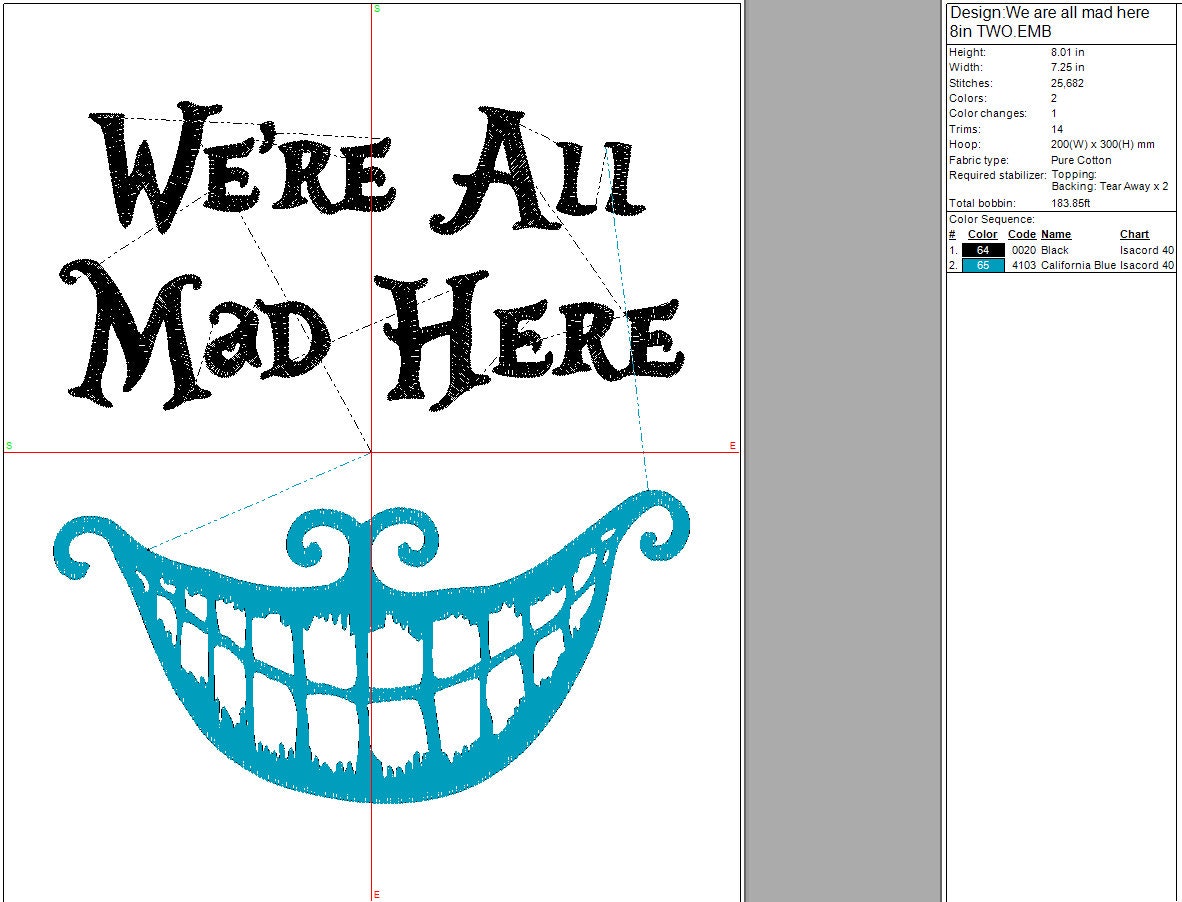Image resolution: width=1182 pixels, height=902 pixels.
Task: Select the California Blue swatch 65
Action: 982,265
